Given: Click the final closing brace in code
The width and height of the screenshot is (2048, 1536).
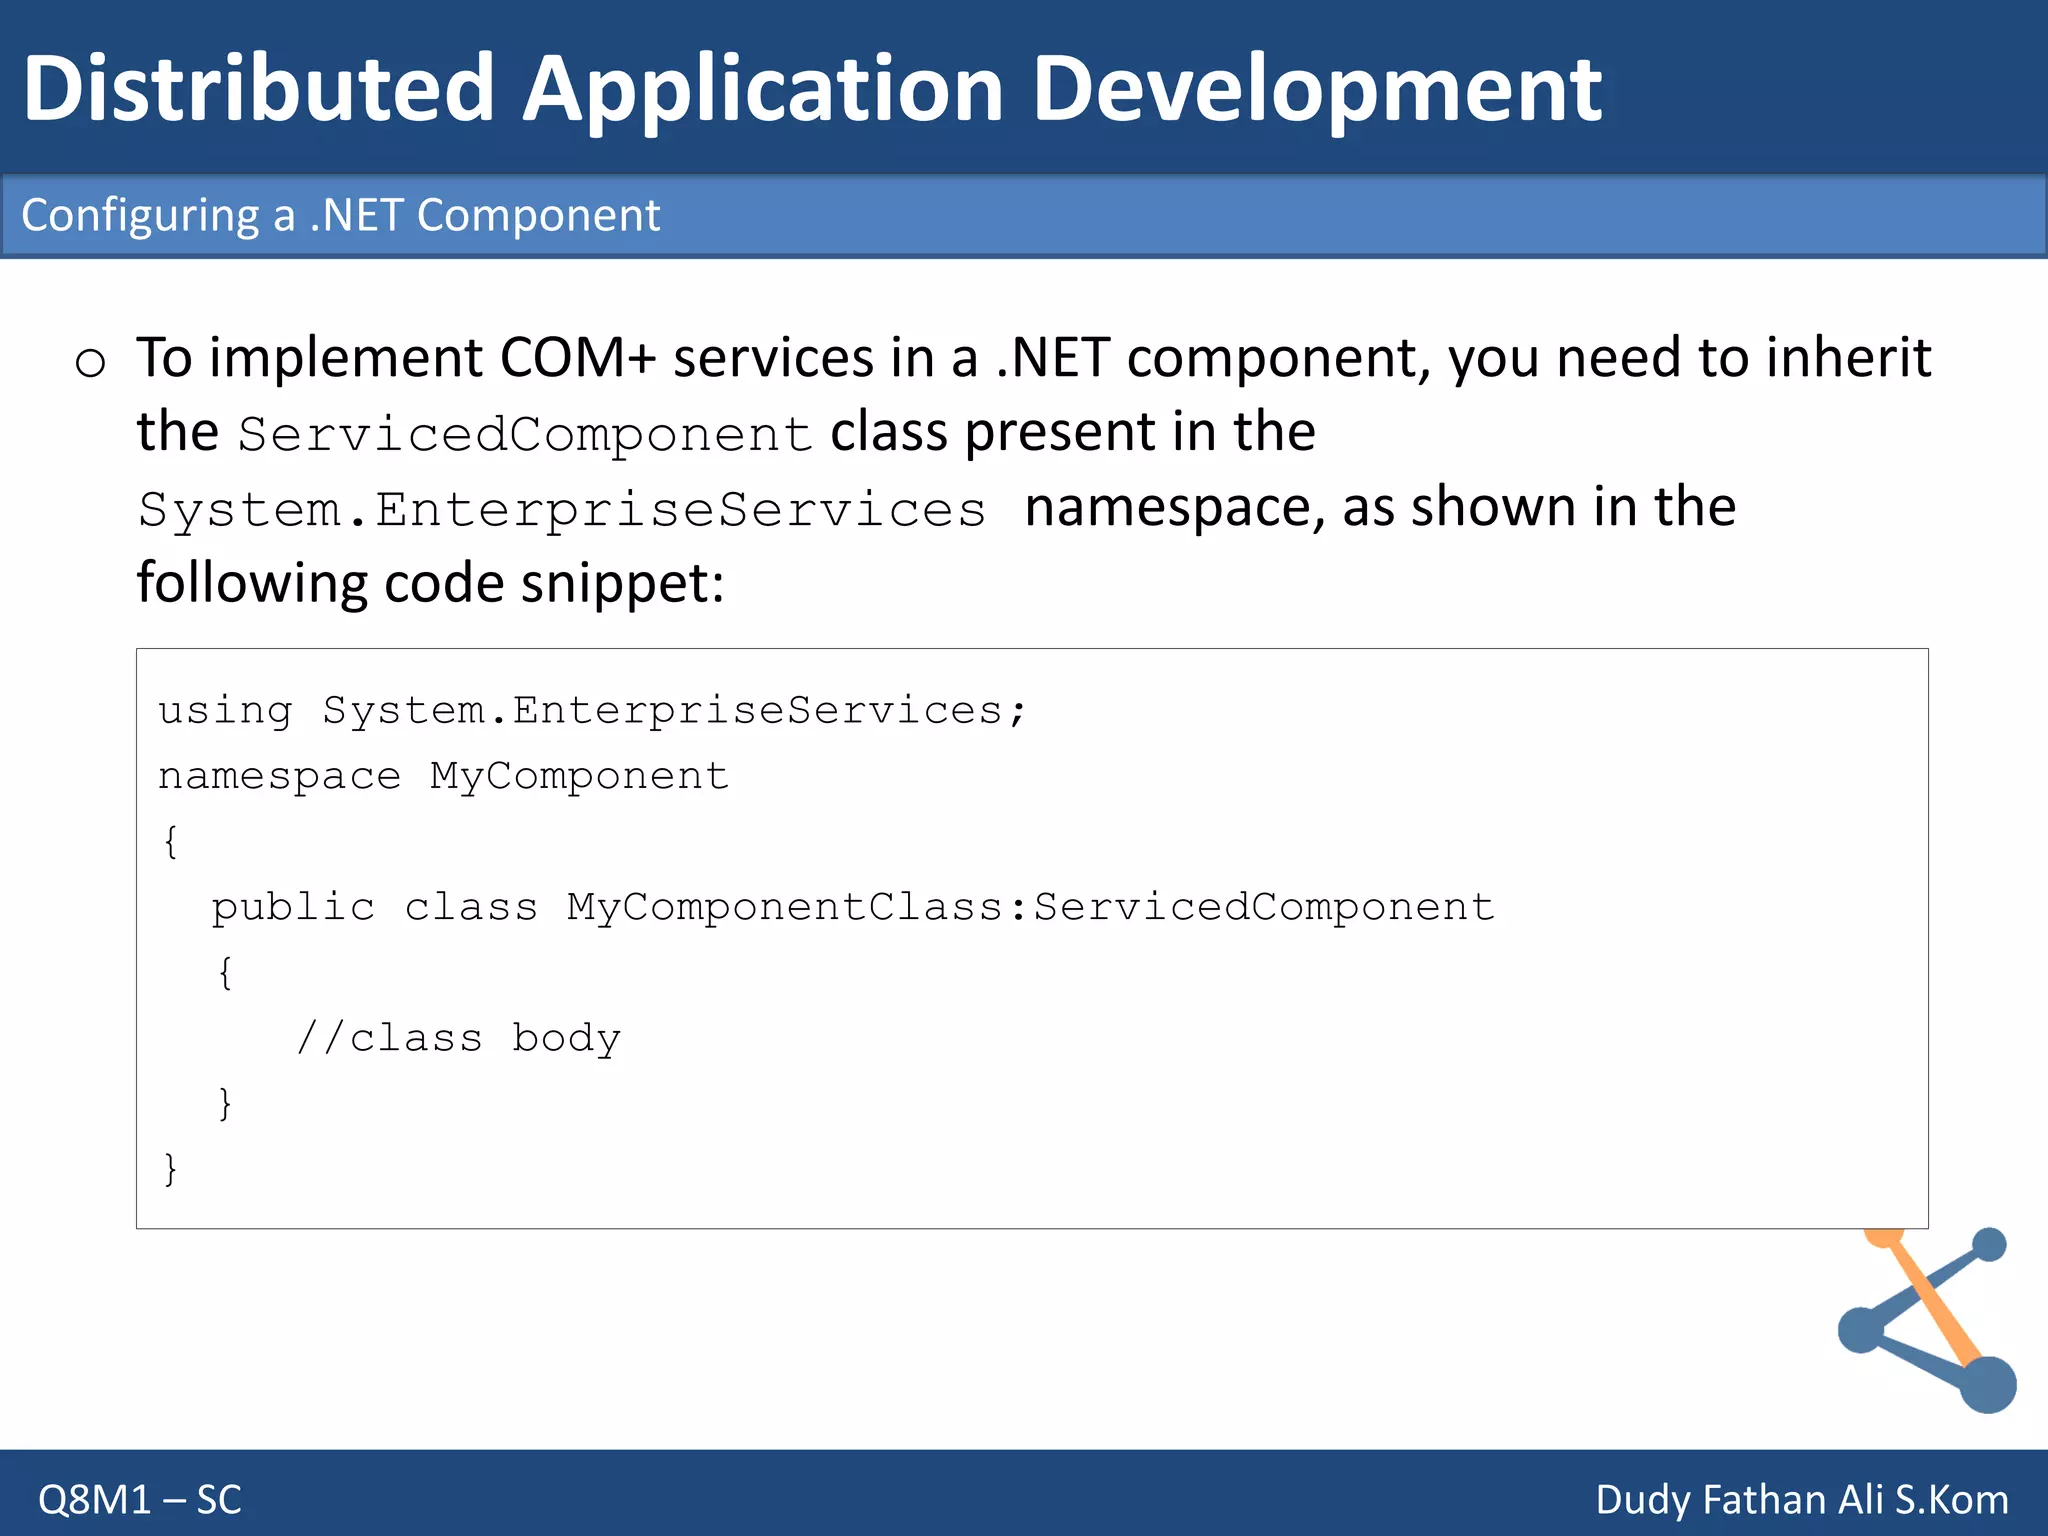Looking at the screenshot, I should click(170, 1168).
